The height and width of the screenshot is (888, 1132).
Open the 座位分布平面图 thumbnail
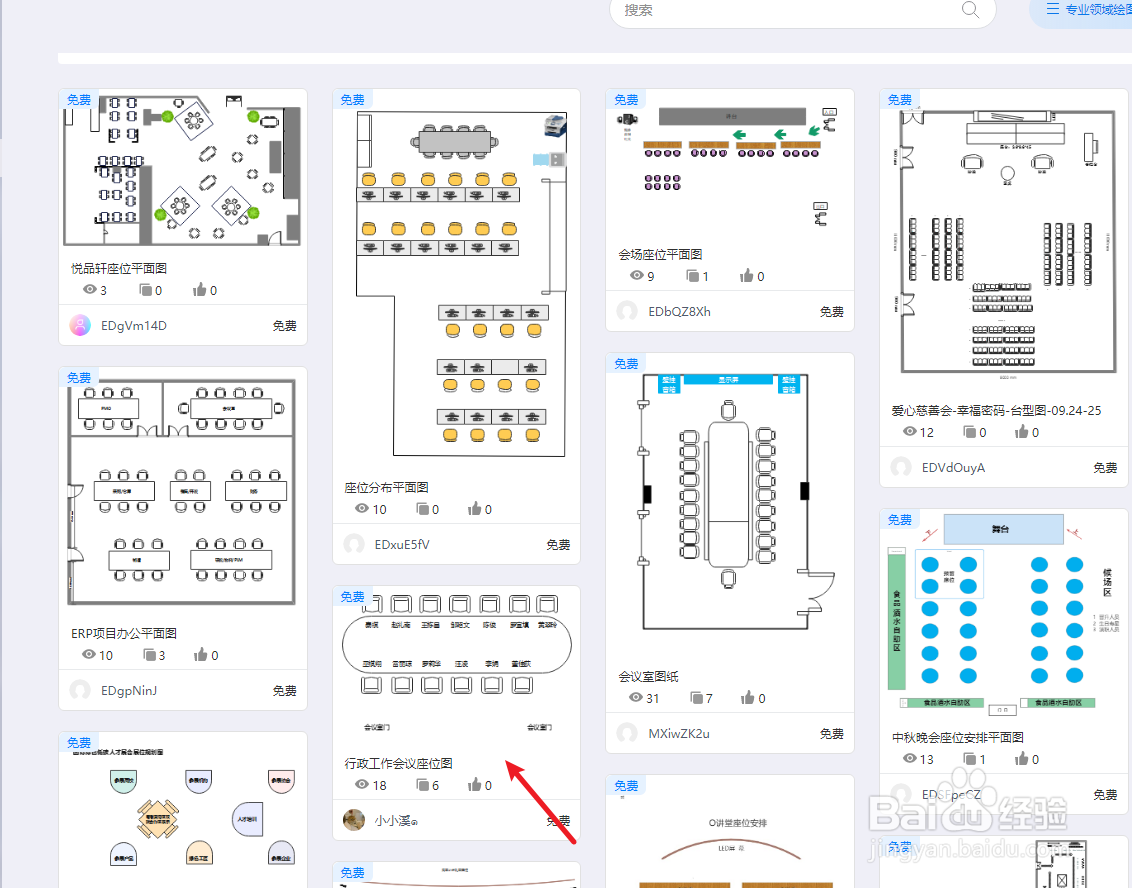click(x=456, y=284)
